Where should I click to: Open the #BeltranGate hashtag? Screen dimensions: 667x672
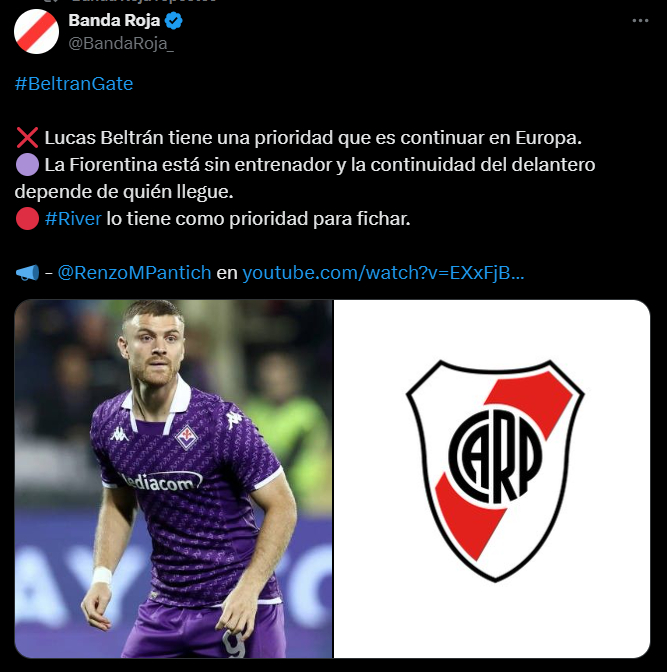click(x=74, y=84)
